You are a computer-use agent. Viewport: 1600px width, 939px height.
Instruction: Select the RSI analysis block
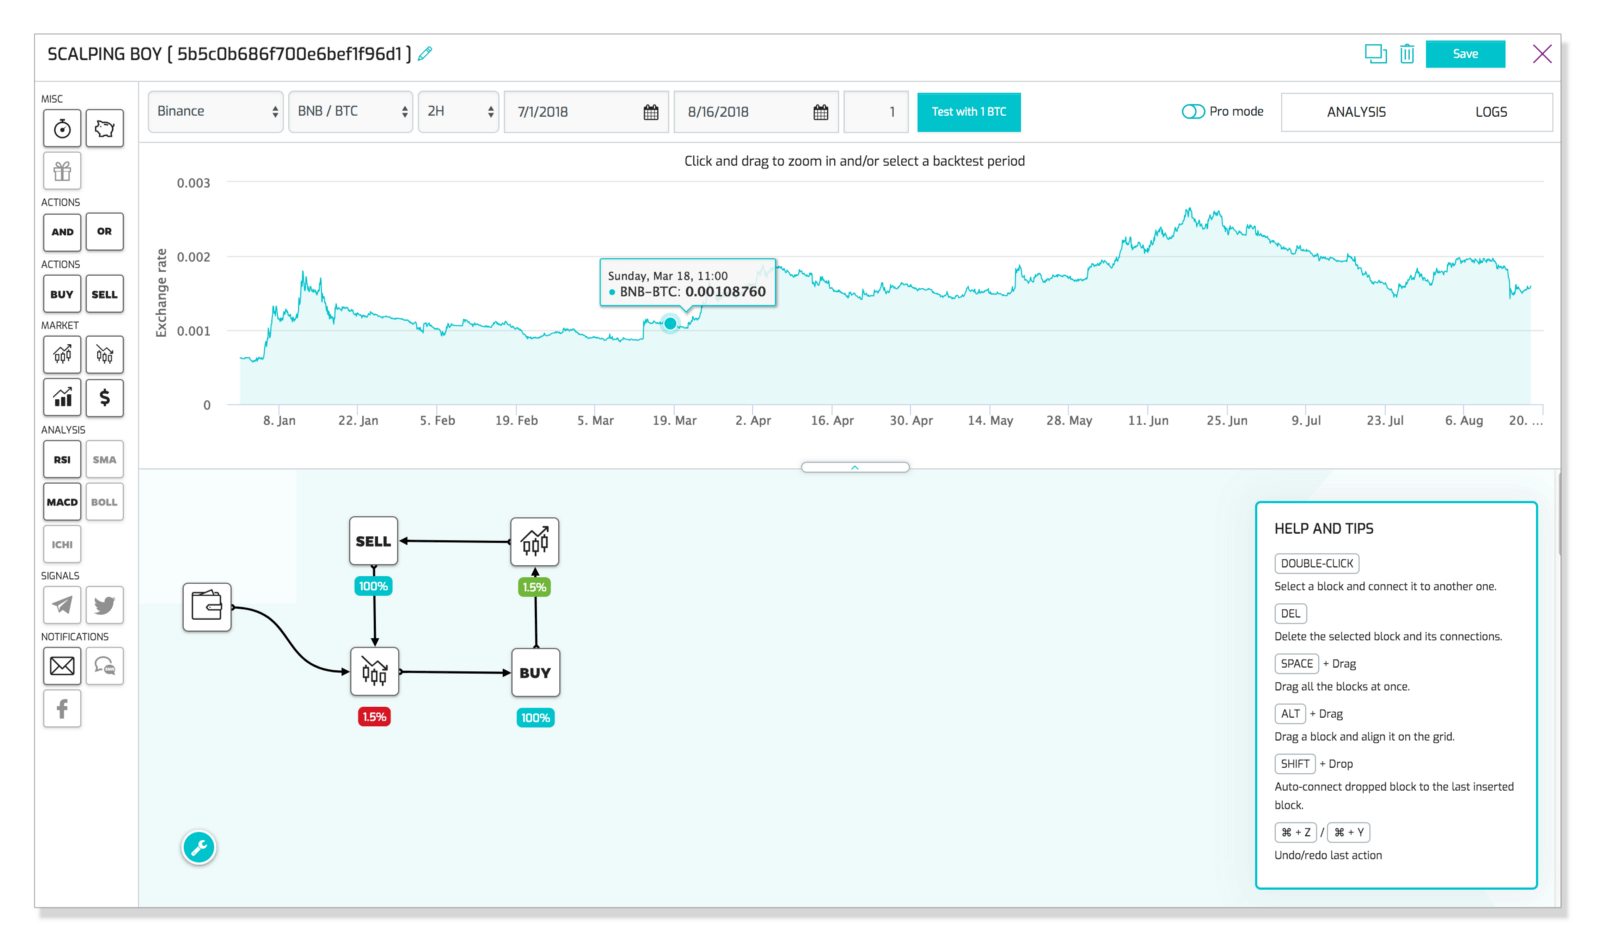pyautogui.click(x=62, y=460)
